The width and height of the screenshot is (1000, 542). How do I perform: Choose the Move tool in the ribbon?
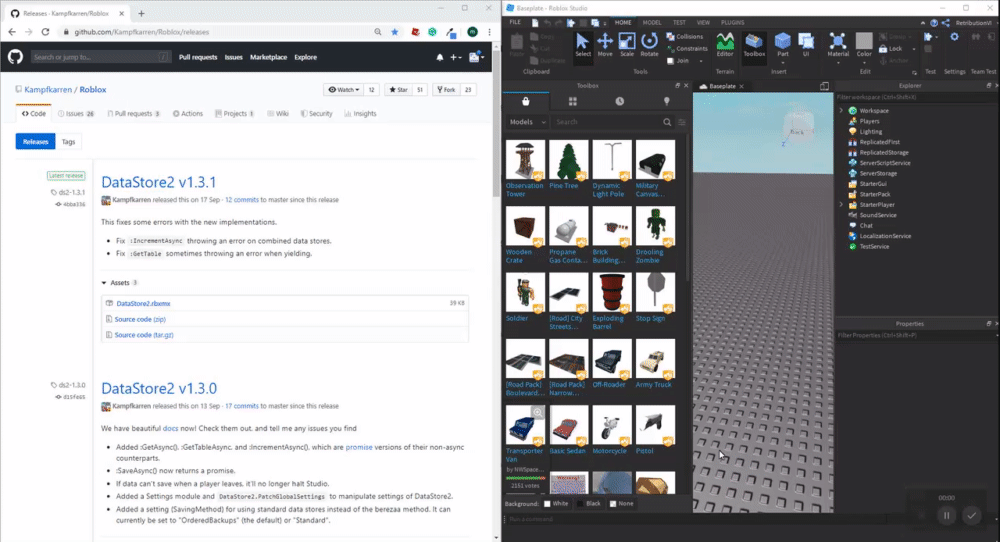tap(605, 45)
